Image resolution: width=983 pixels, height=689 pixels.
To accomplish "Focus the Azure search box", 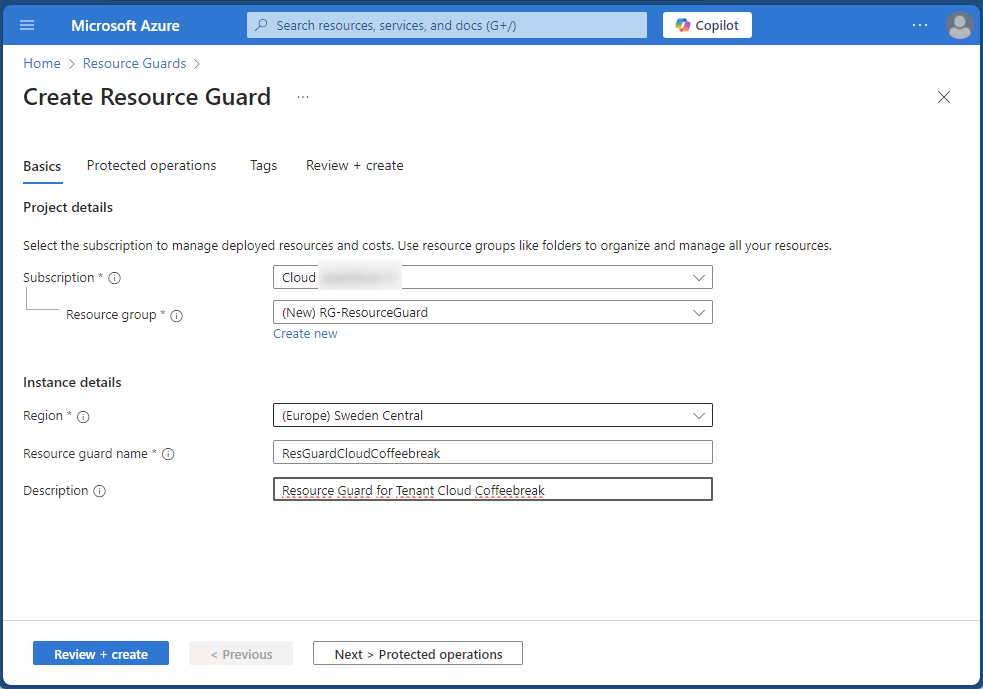I will (447, 25).
